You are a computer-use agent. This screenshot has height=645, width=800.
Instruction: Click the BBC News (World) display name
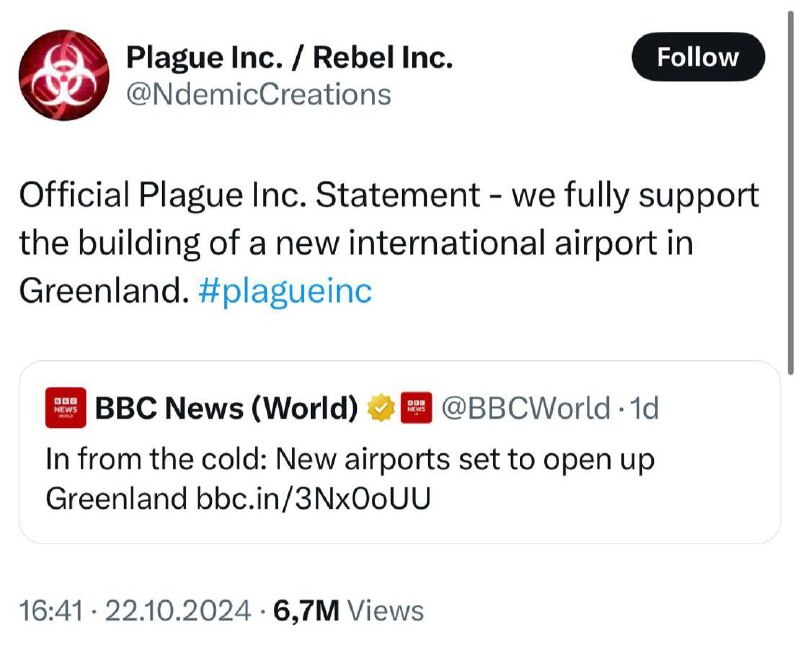[227, 408]
